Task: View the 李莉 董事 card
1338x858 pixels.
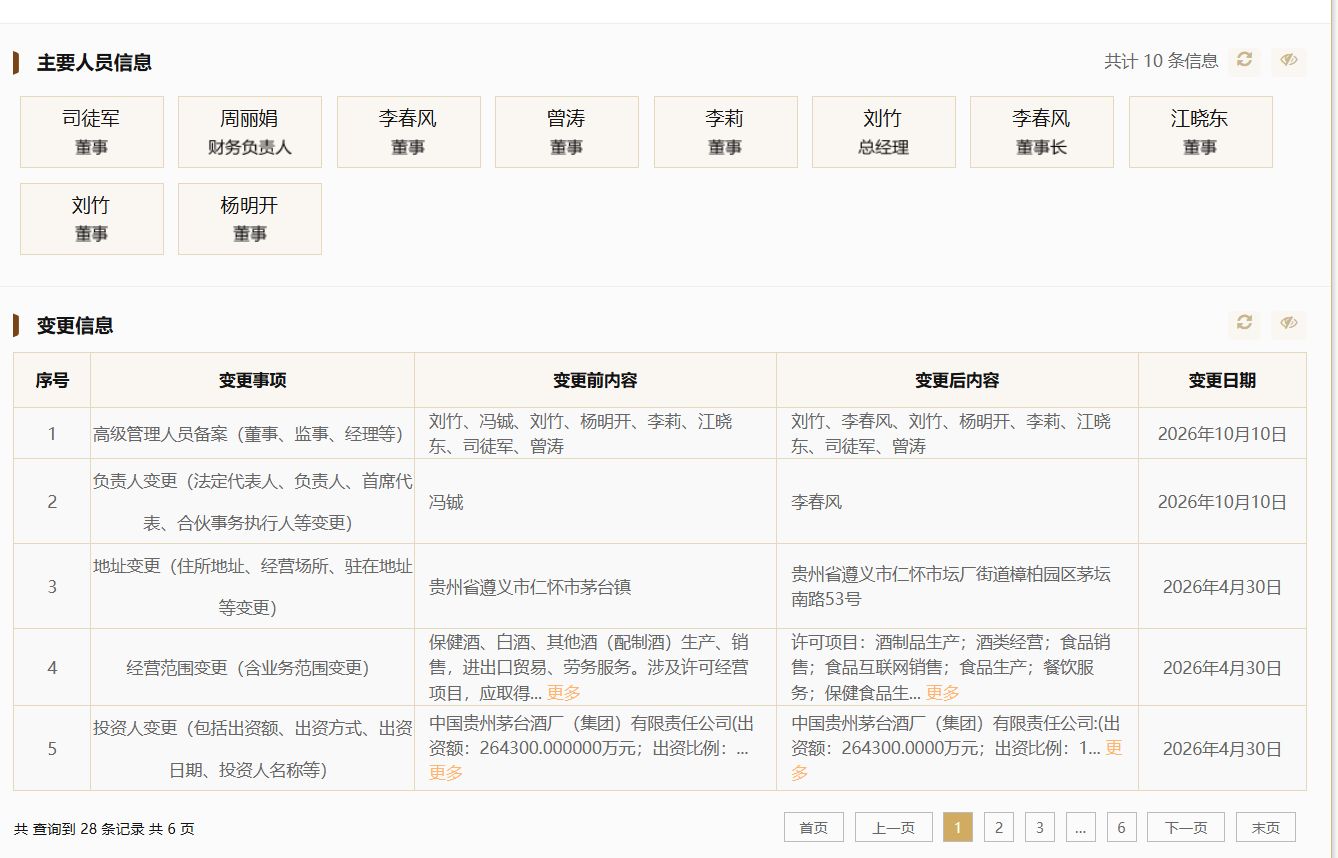Action: (726, 132)
